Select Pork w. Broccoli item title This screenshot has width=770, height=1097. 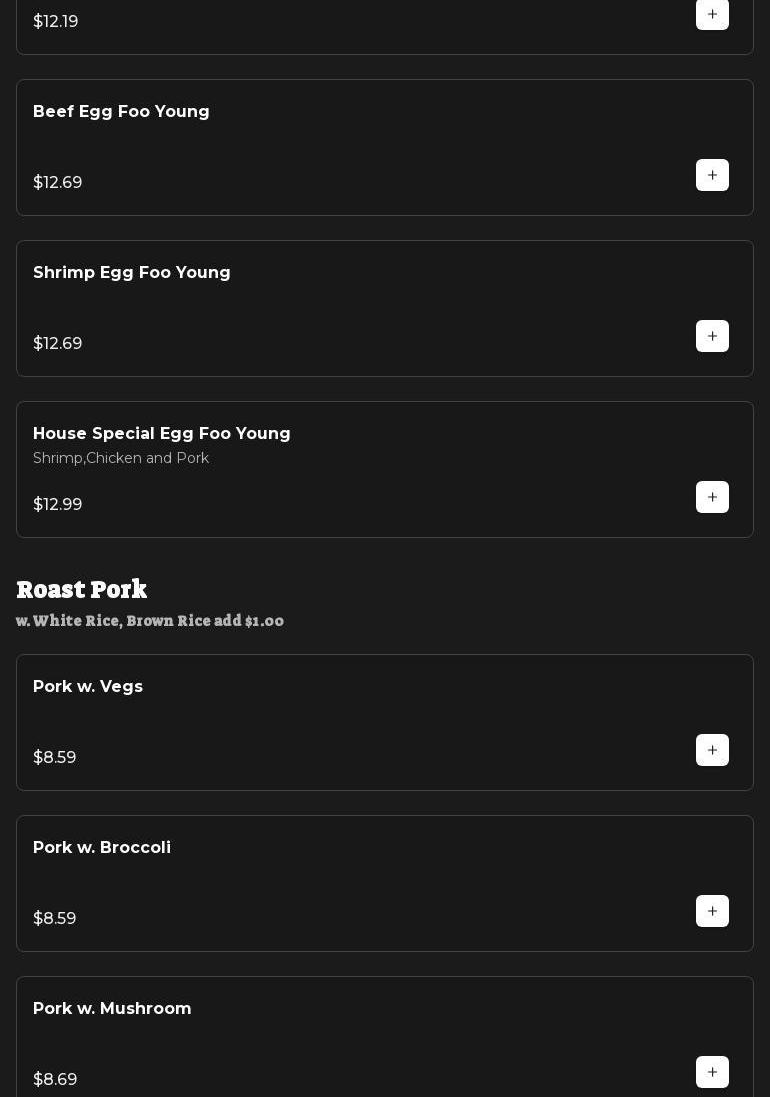coord(102,848)
